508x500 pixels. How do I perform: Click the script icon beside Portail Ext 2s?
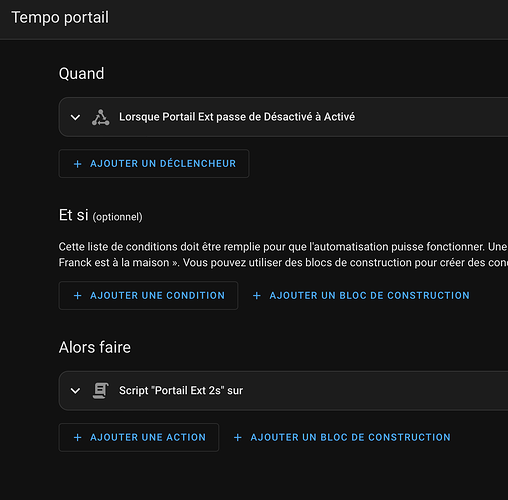pyautogui.click(x=100, y=391)
